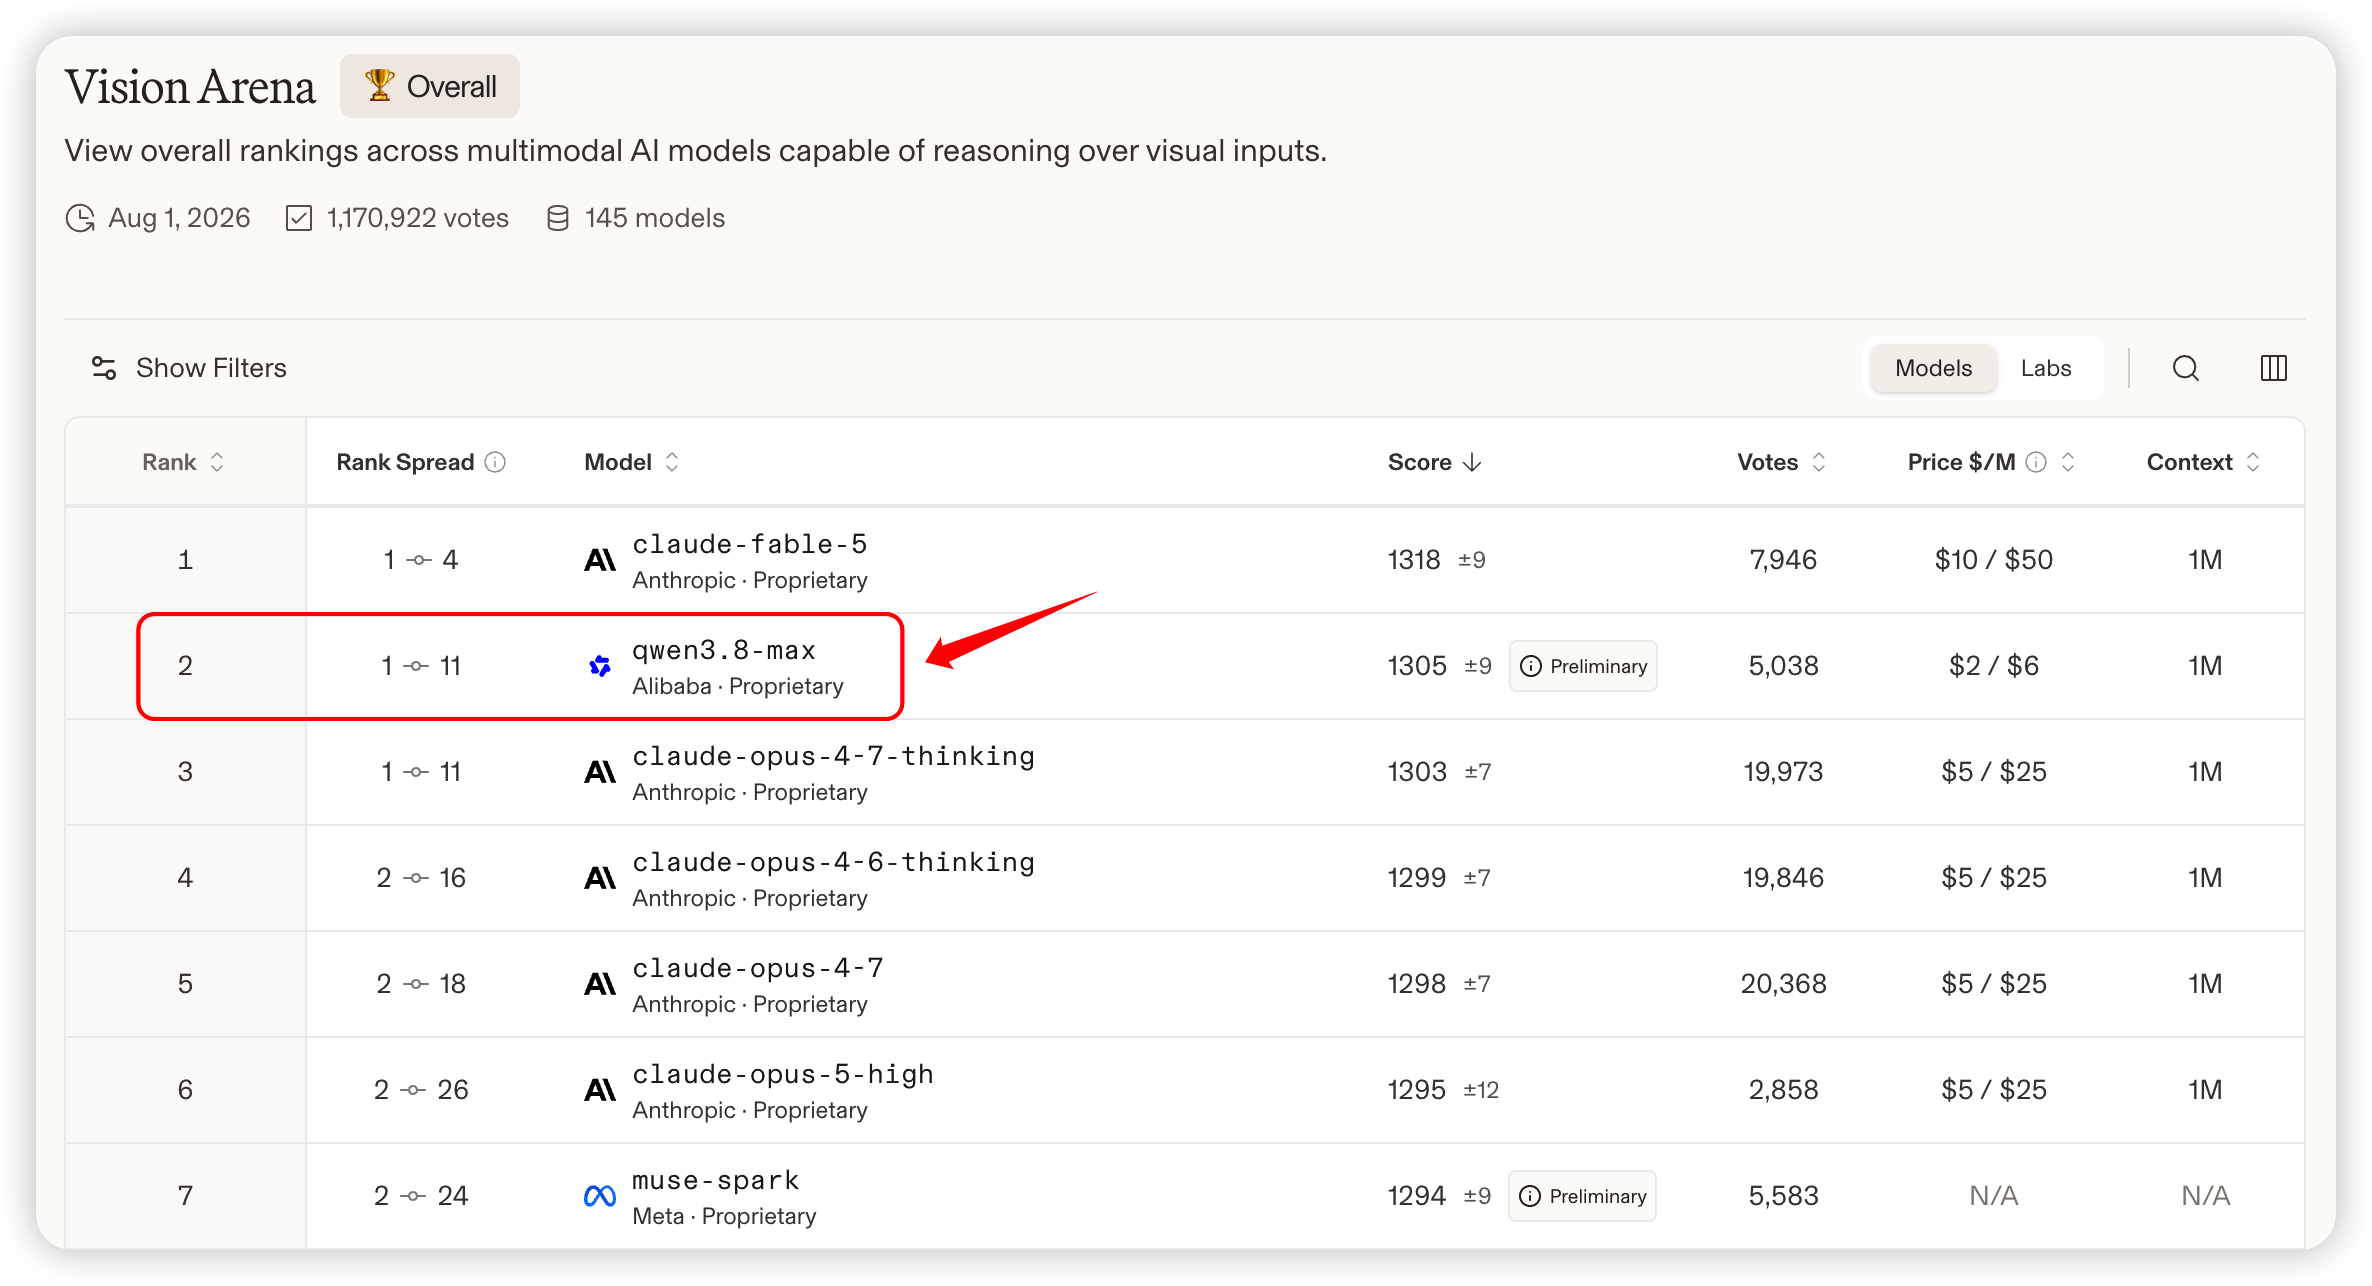Open the claude-opus-4-7-thinking model link

click(x=834, y=756)
